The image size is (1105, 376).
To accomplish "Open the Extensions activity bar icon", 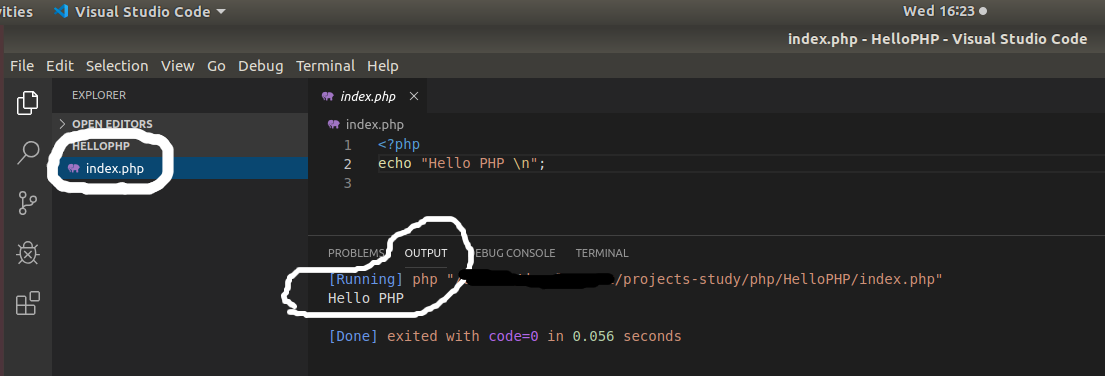I will (27, 303).
